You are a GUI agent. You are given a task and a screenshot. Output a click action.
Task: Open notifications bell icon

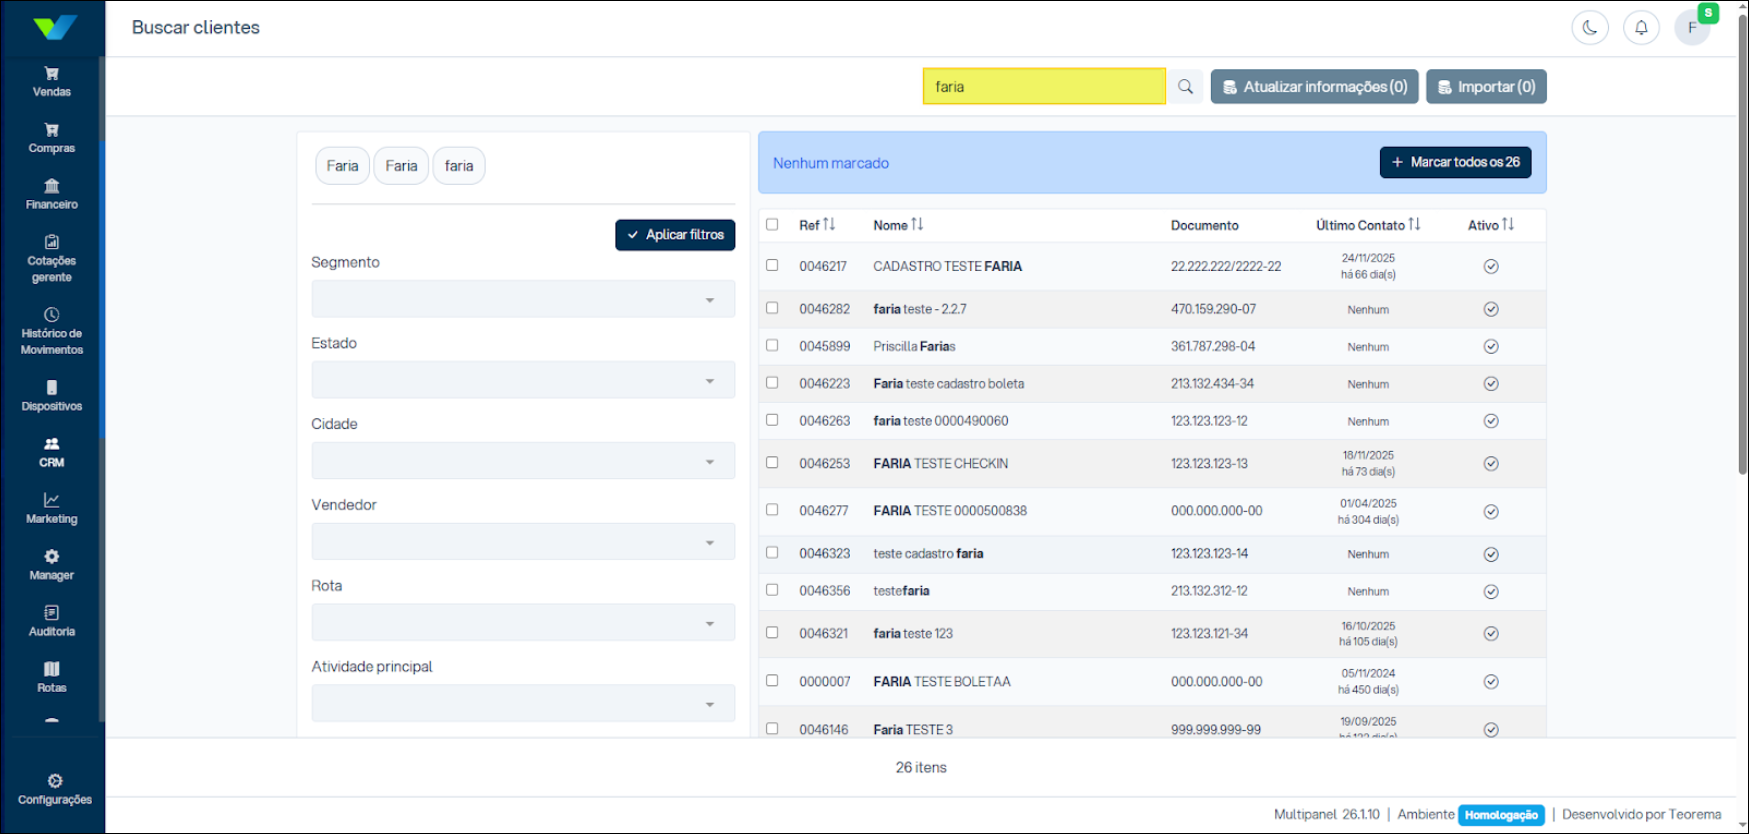click(1641, 28)
